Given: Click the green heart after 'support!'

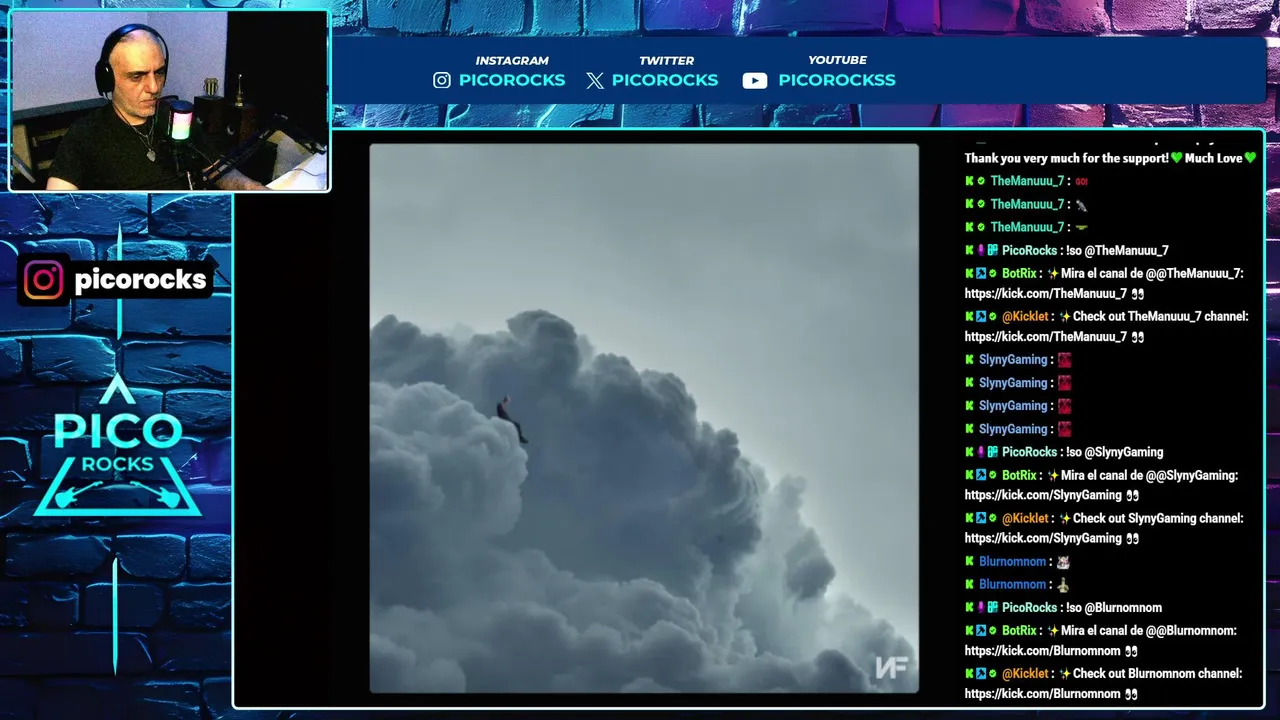Looking at the screenshot, I should [1177, 158].
